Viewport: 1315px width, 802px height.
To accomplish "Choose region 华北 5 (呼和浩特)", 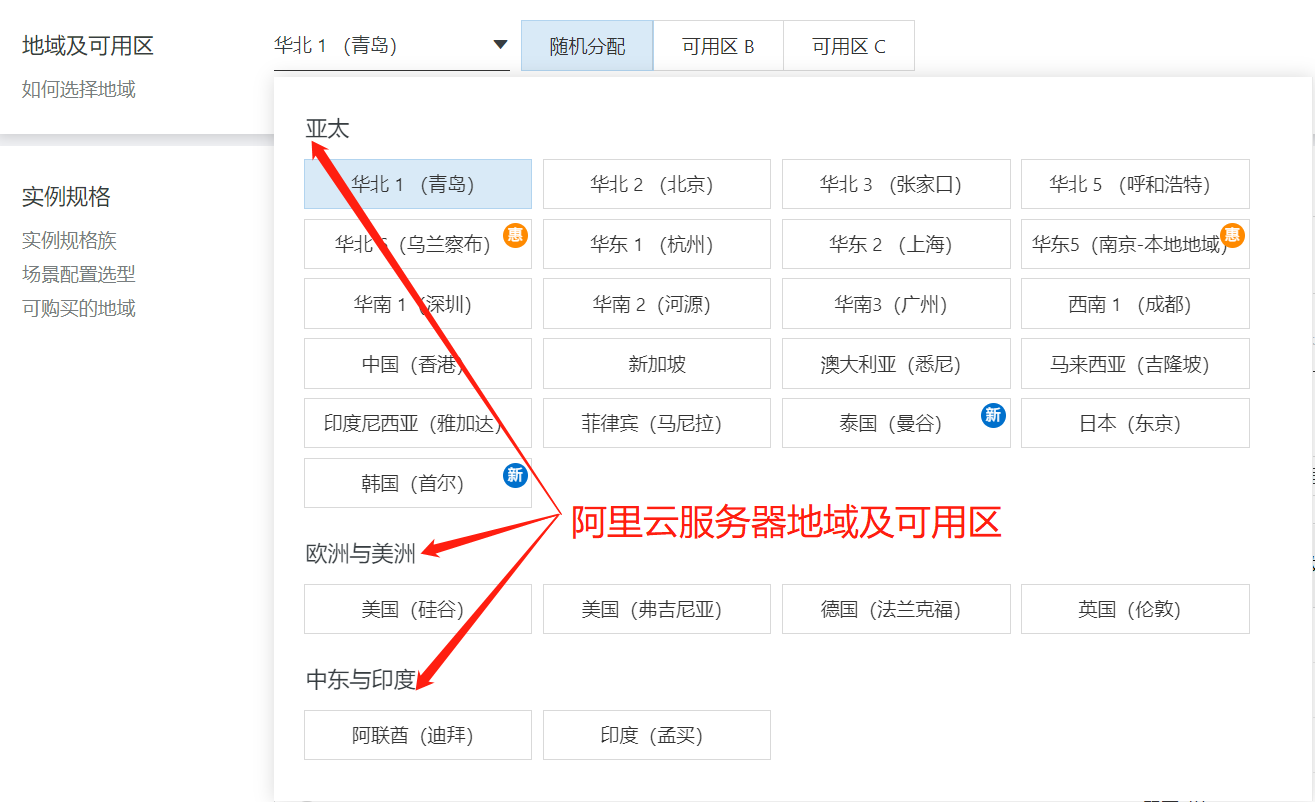I will point(1135,184).
